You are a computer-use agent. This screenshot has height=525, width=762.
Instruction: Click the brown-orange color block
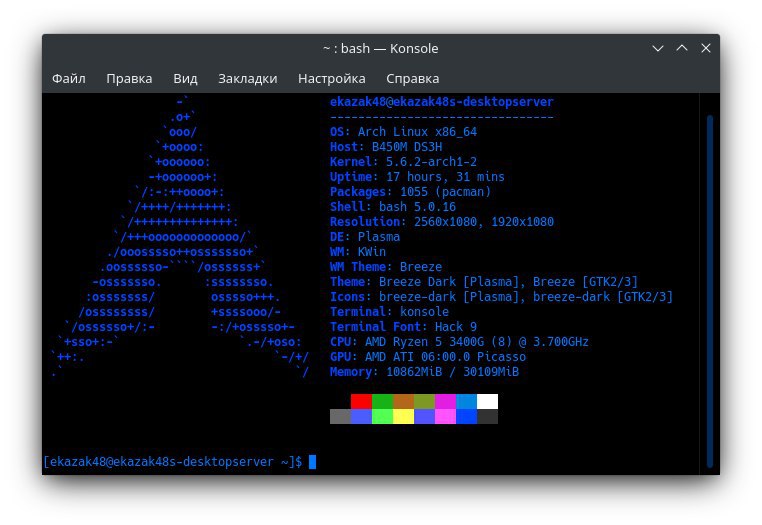tap(403, 401)
